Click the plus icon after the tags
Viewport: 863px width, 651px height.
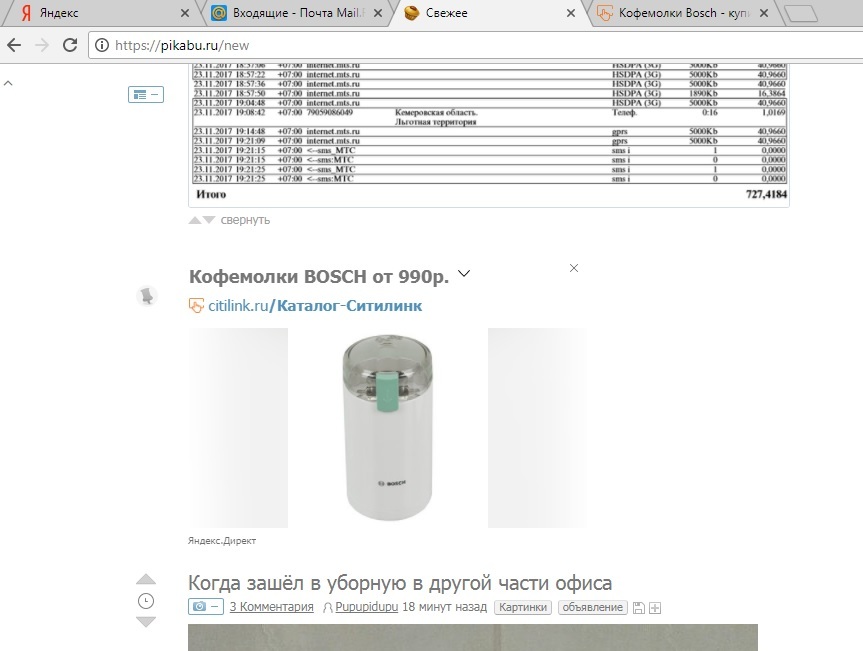[x=655, y=608]
